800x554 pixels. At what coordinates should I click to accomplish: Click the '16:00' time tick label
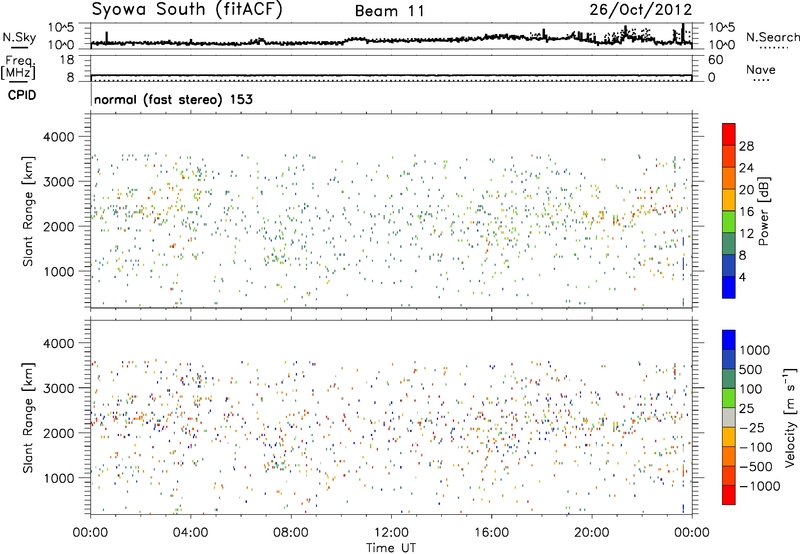click(x=491, y=533)
